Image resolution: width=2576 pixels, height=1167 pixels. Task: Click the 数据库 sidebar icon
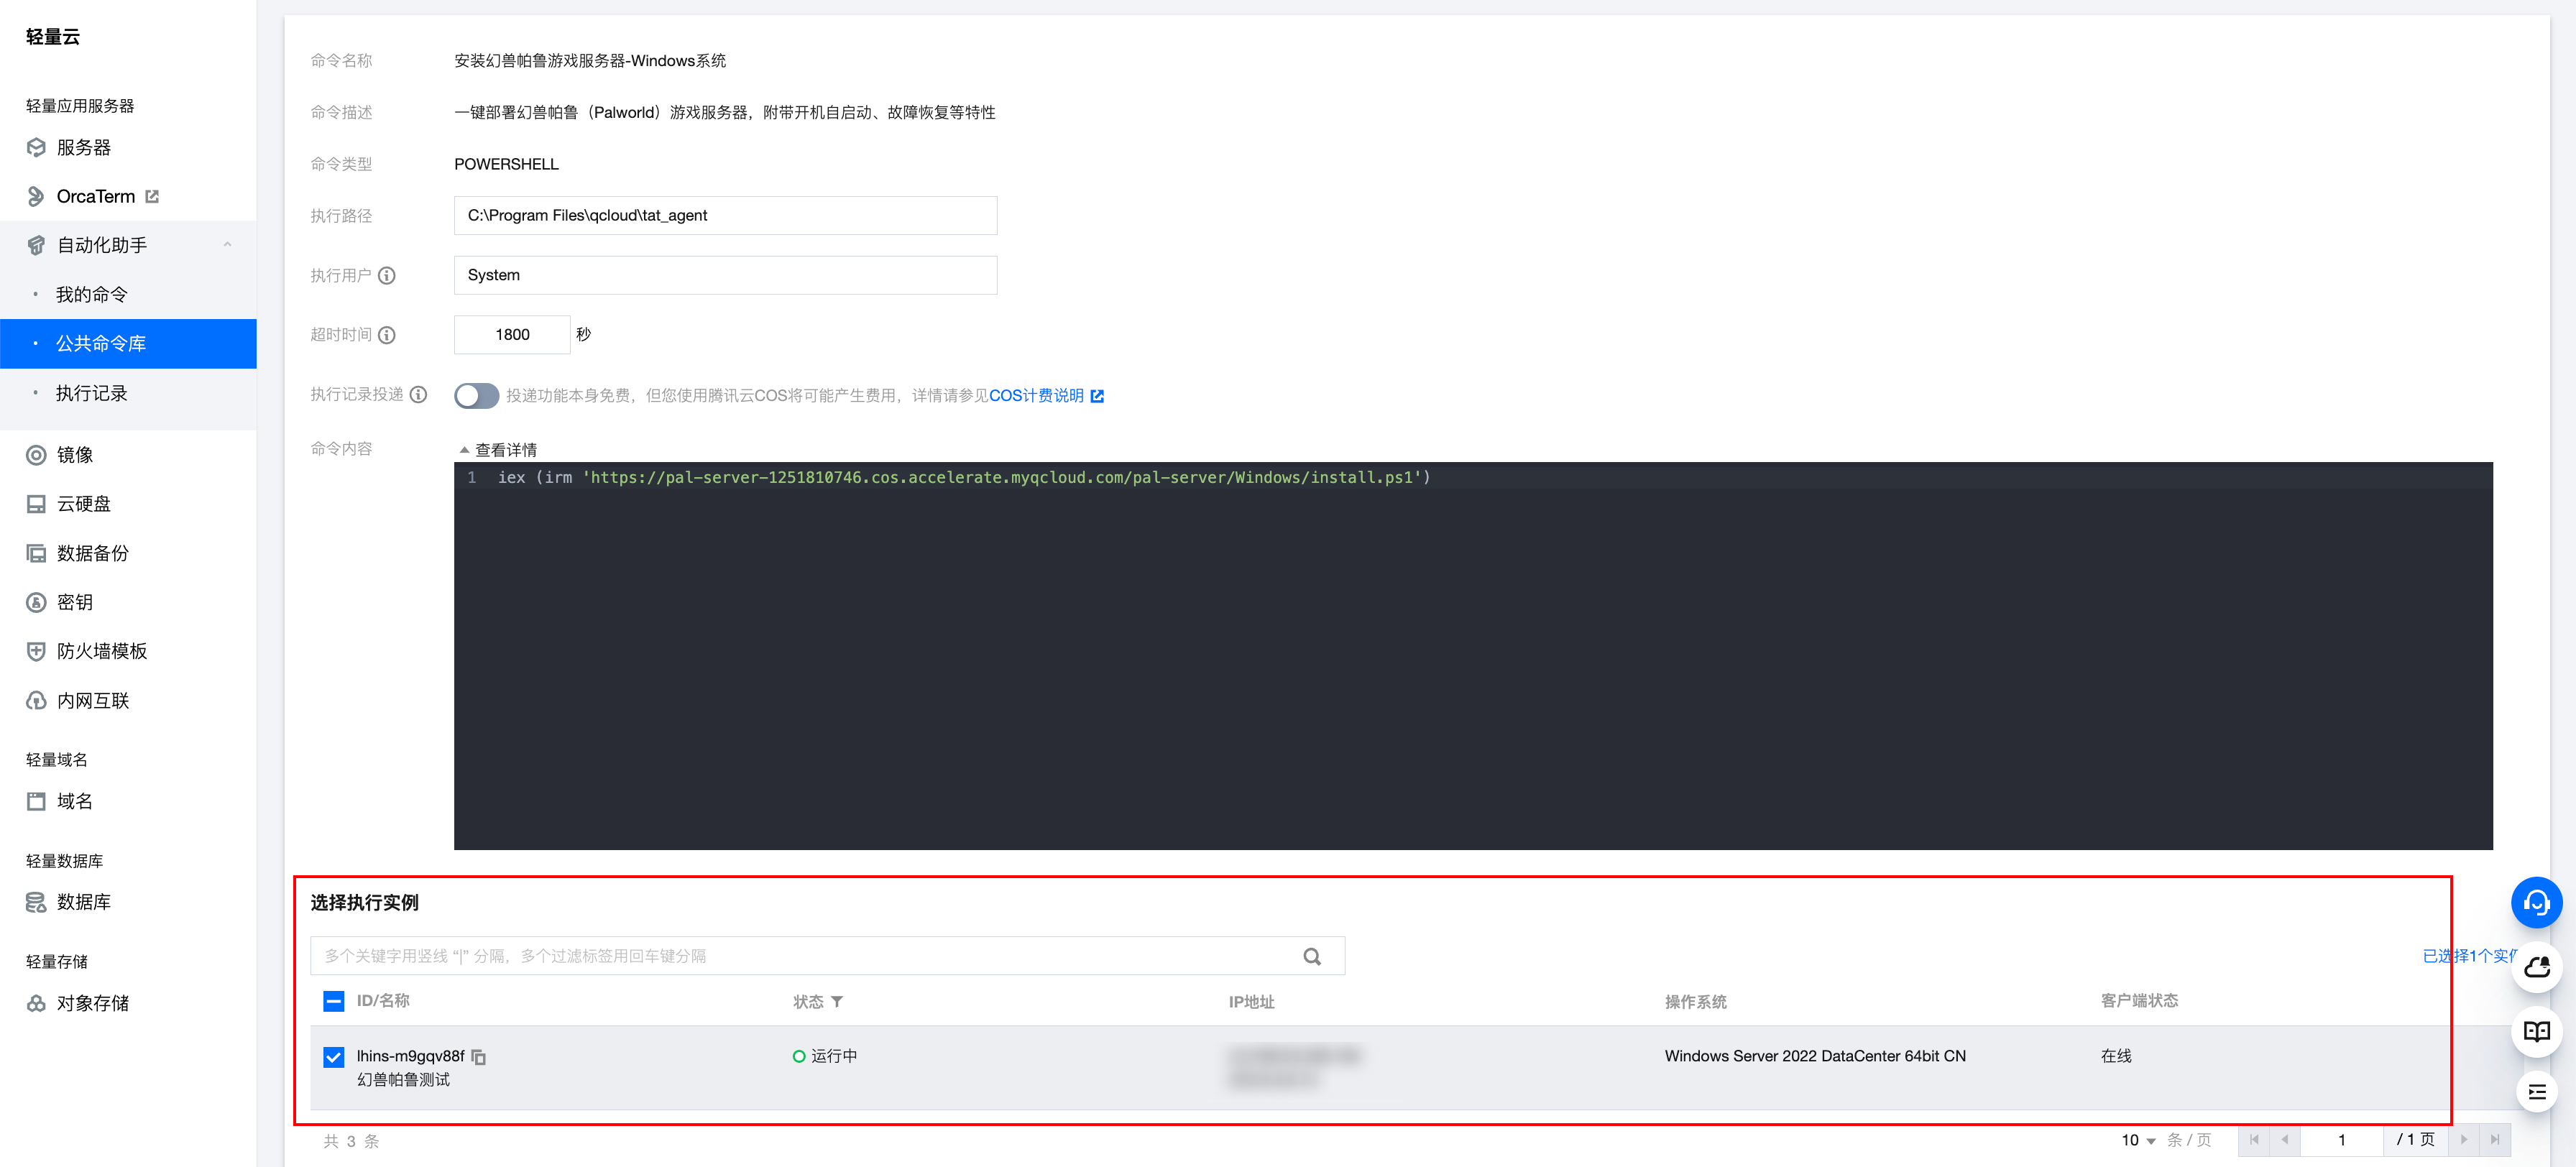[x=36, y=902]
